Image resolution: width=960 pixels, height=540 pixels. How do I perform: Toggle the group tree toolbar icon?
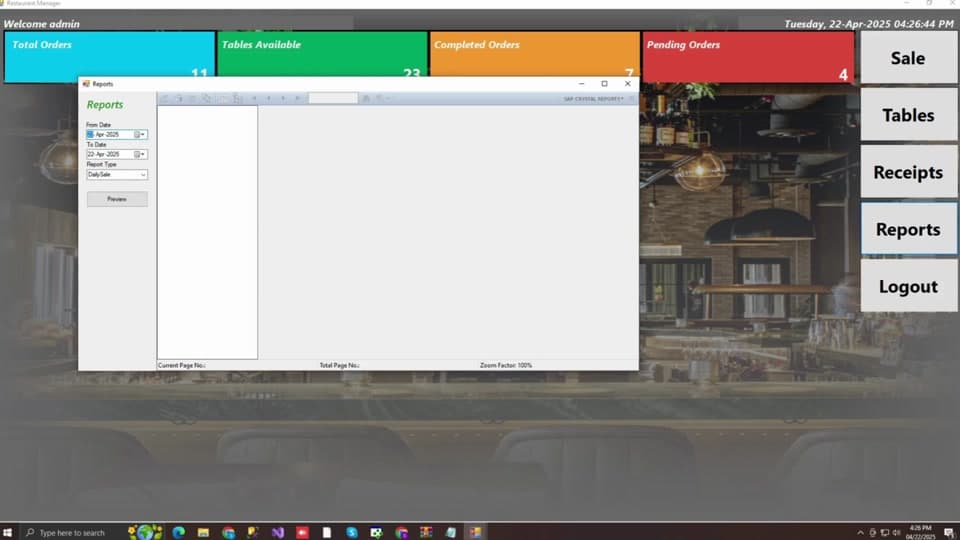237,98
